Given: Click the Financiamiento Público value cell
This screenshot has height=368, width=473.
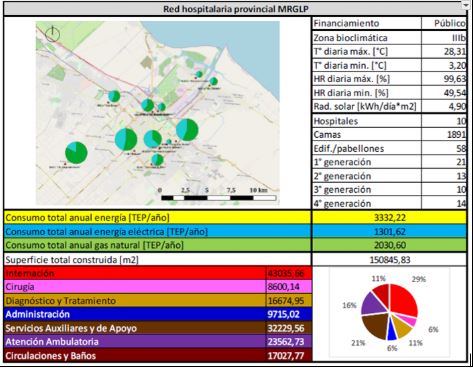Looking at the screenshot, I should click(x=444, y=23).
